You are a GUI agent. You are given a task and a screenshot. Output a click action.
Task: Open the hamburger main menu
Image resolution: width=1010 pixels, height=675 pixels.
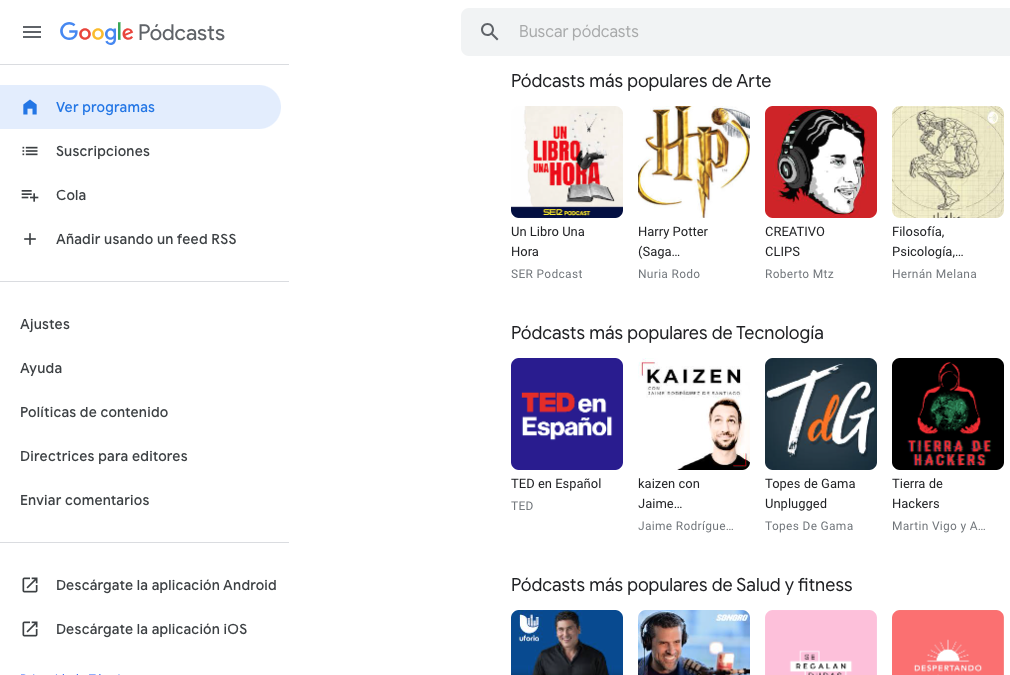(x=32, y=32)
